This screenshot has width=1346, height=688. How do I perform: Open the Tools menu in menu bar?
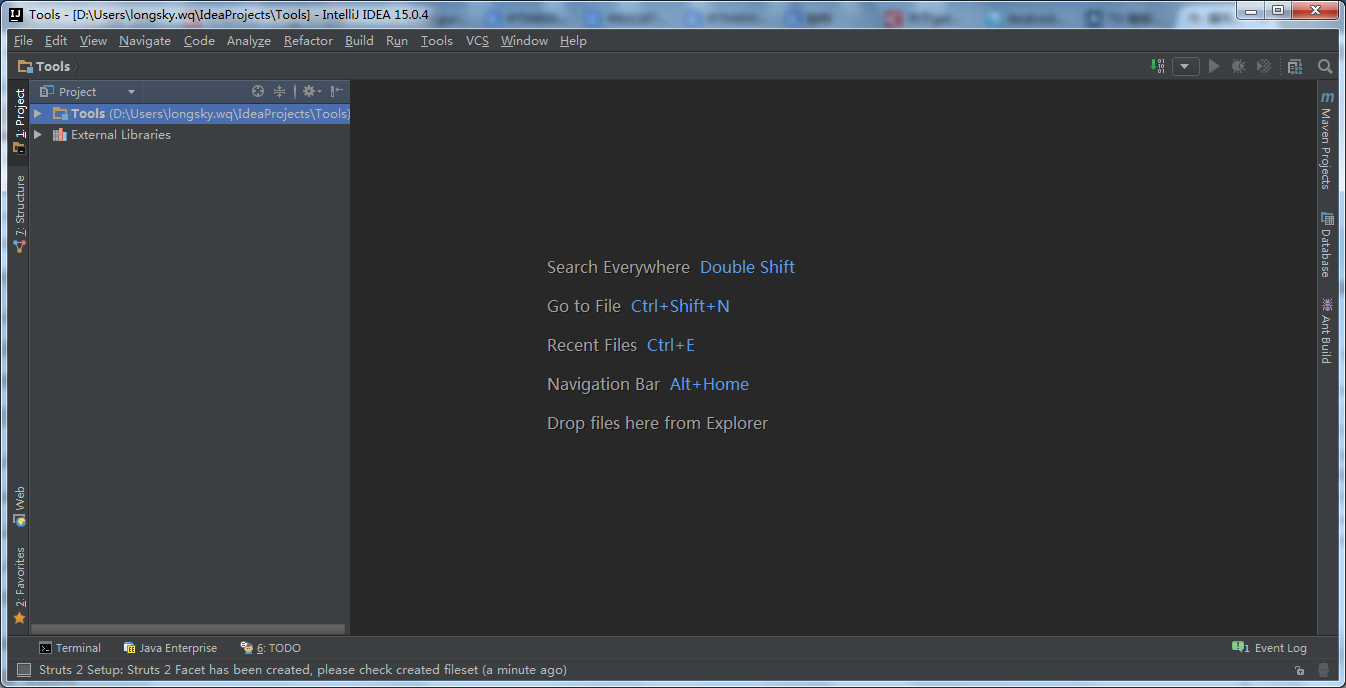(x=437, y=41)
